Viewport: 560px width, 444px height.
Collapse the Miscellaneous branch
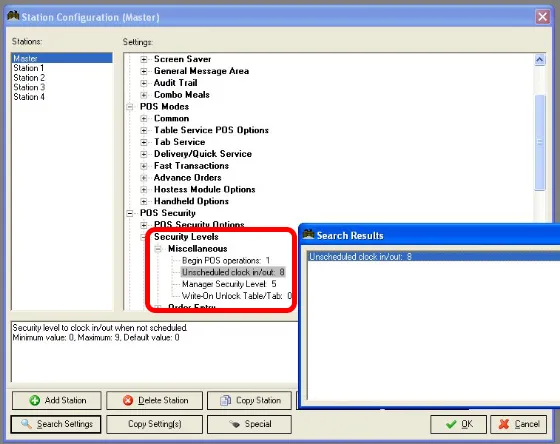click(158, 249)
